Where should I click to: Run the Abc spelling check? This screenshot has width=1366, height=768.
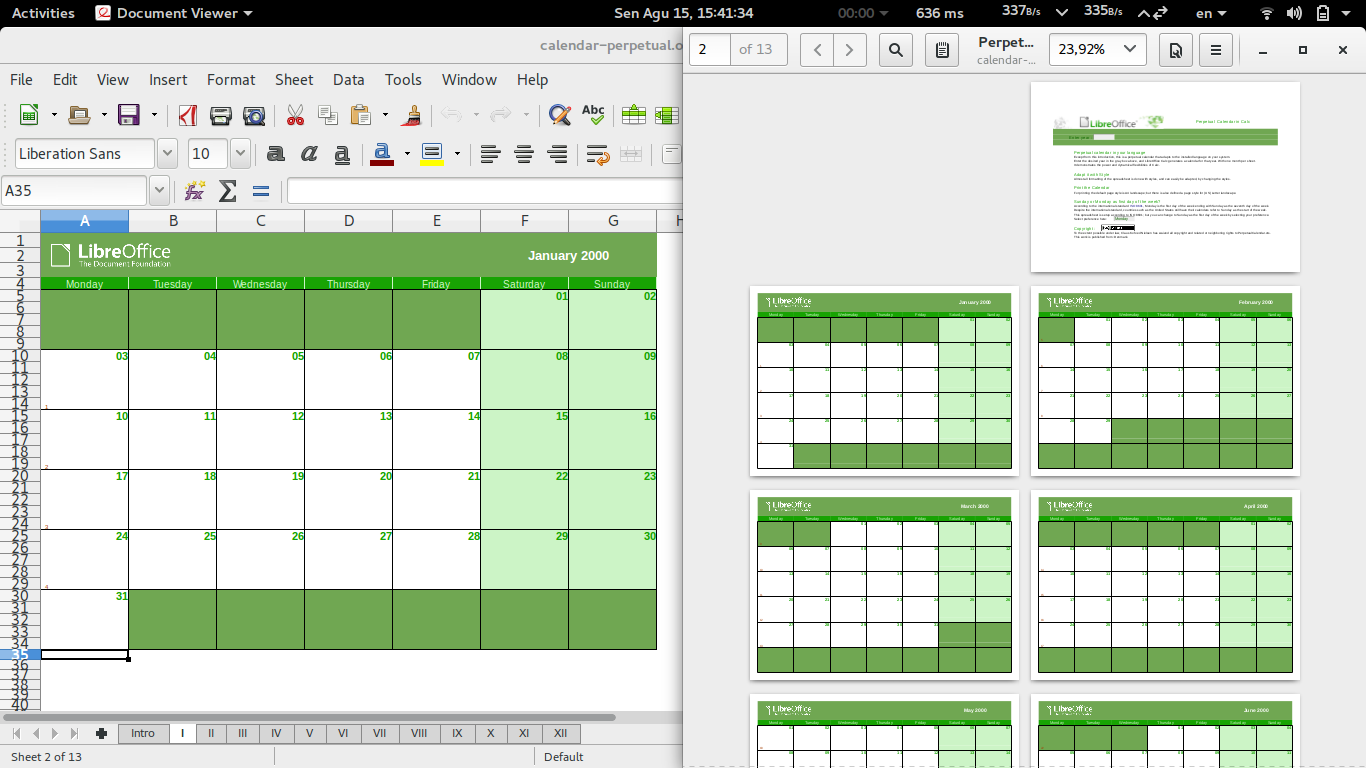pos(593,115)
